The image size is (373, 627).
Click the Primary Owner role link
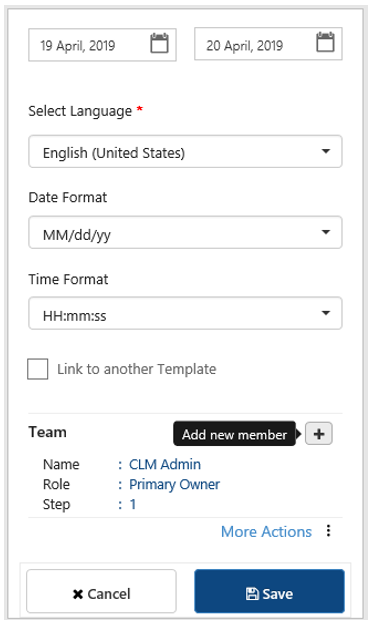tap(174, 484)
